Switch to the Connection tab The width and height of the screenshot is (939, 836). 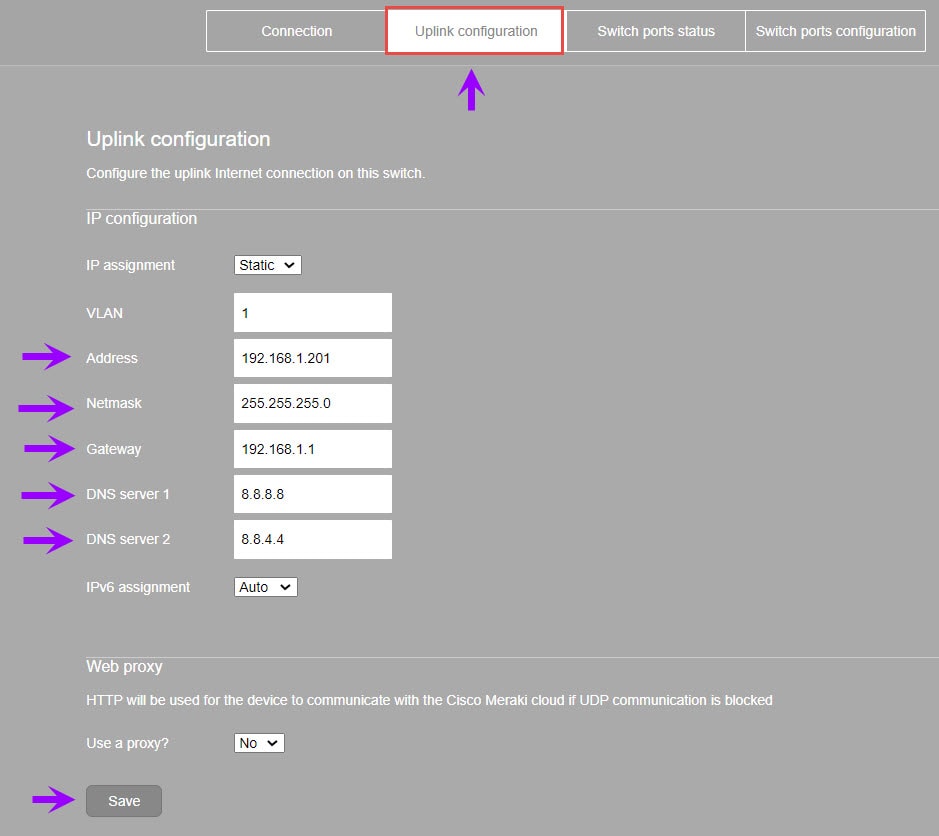click(296, 31)
